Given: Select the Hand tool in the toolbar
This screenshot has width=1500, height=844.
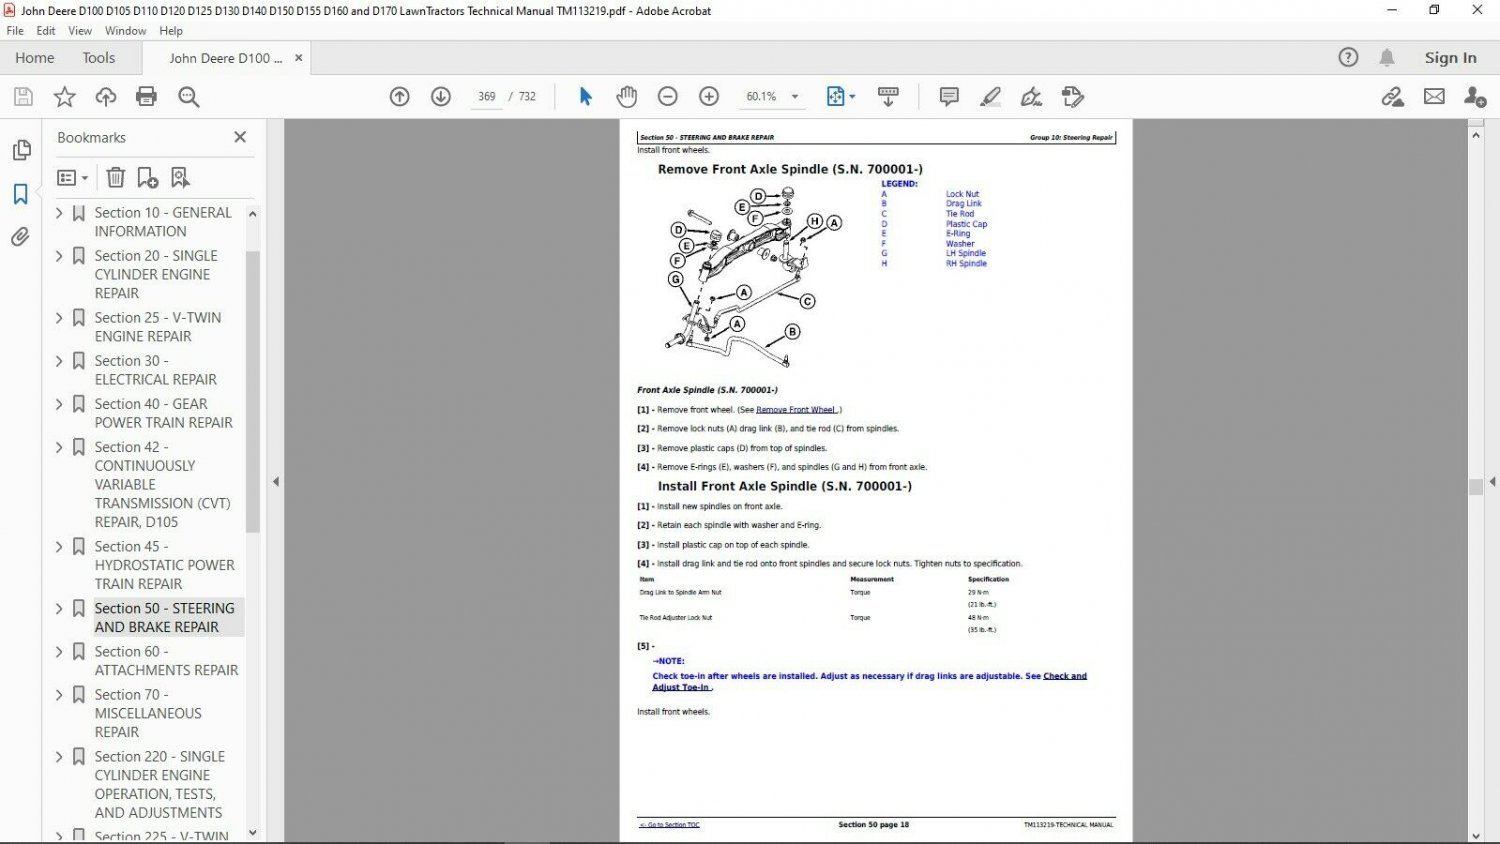Looking at the screenshot, I should (x=626, y=96).
